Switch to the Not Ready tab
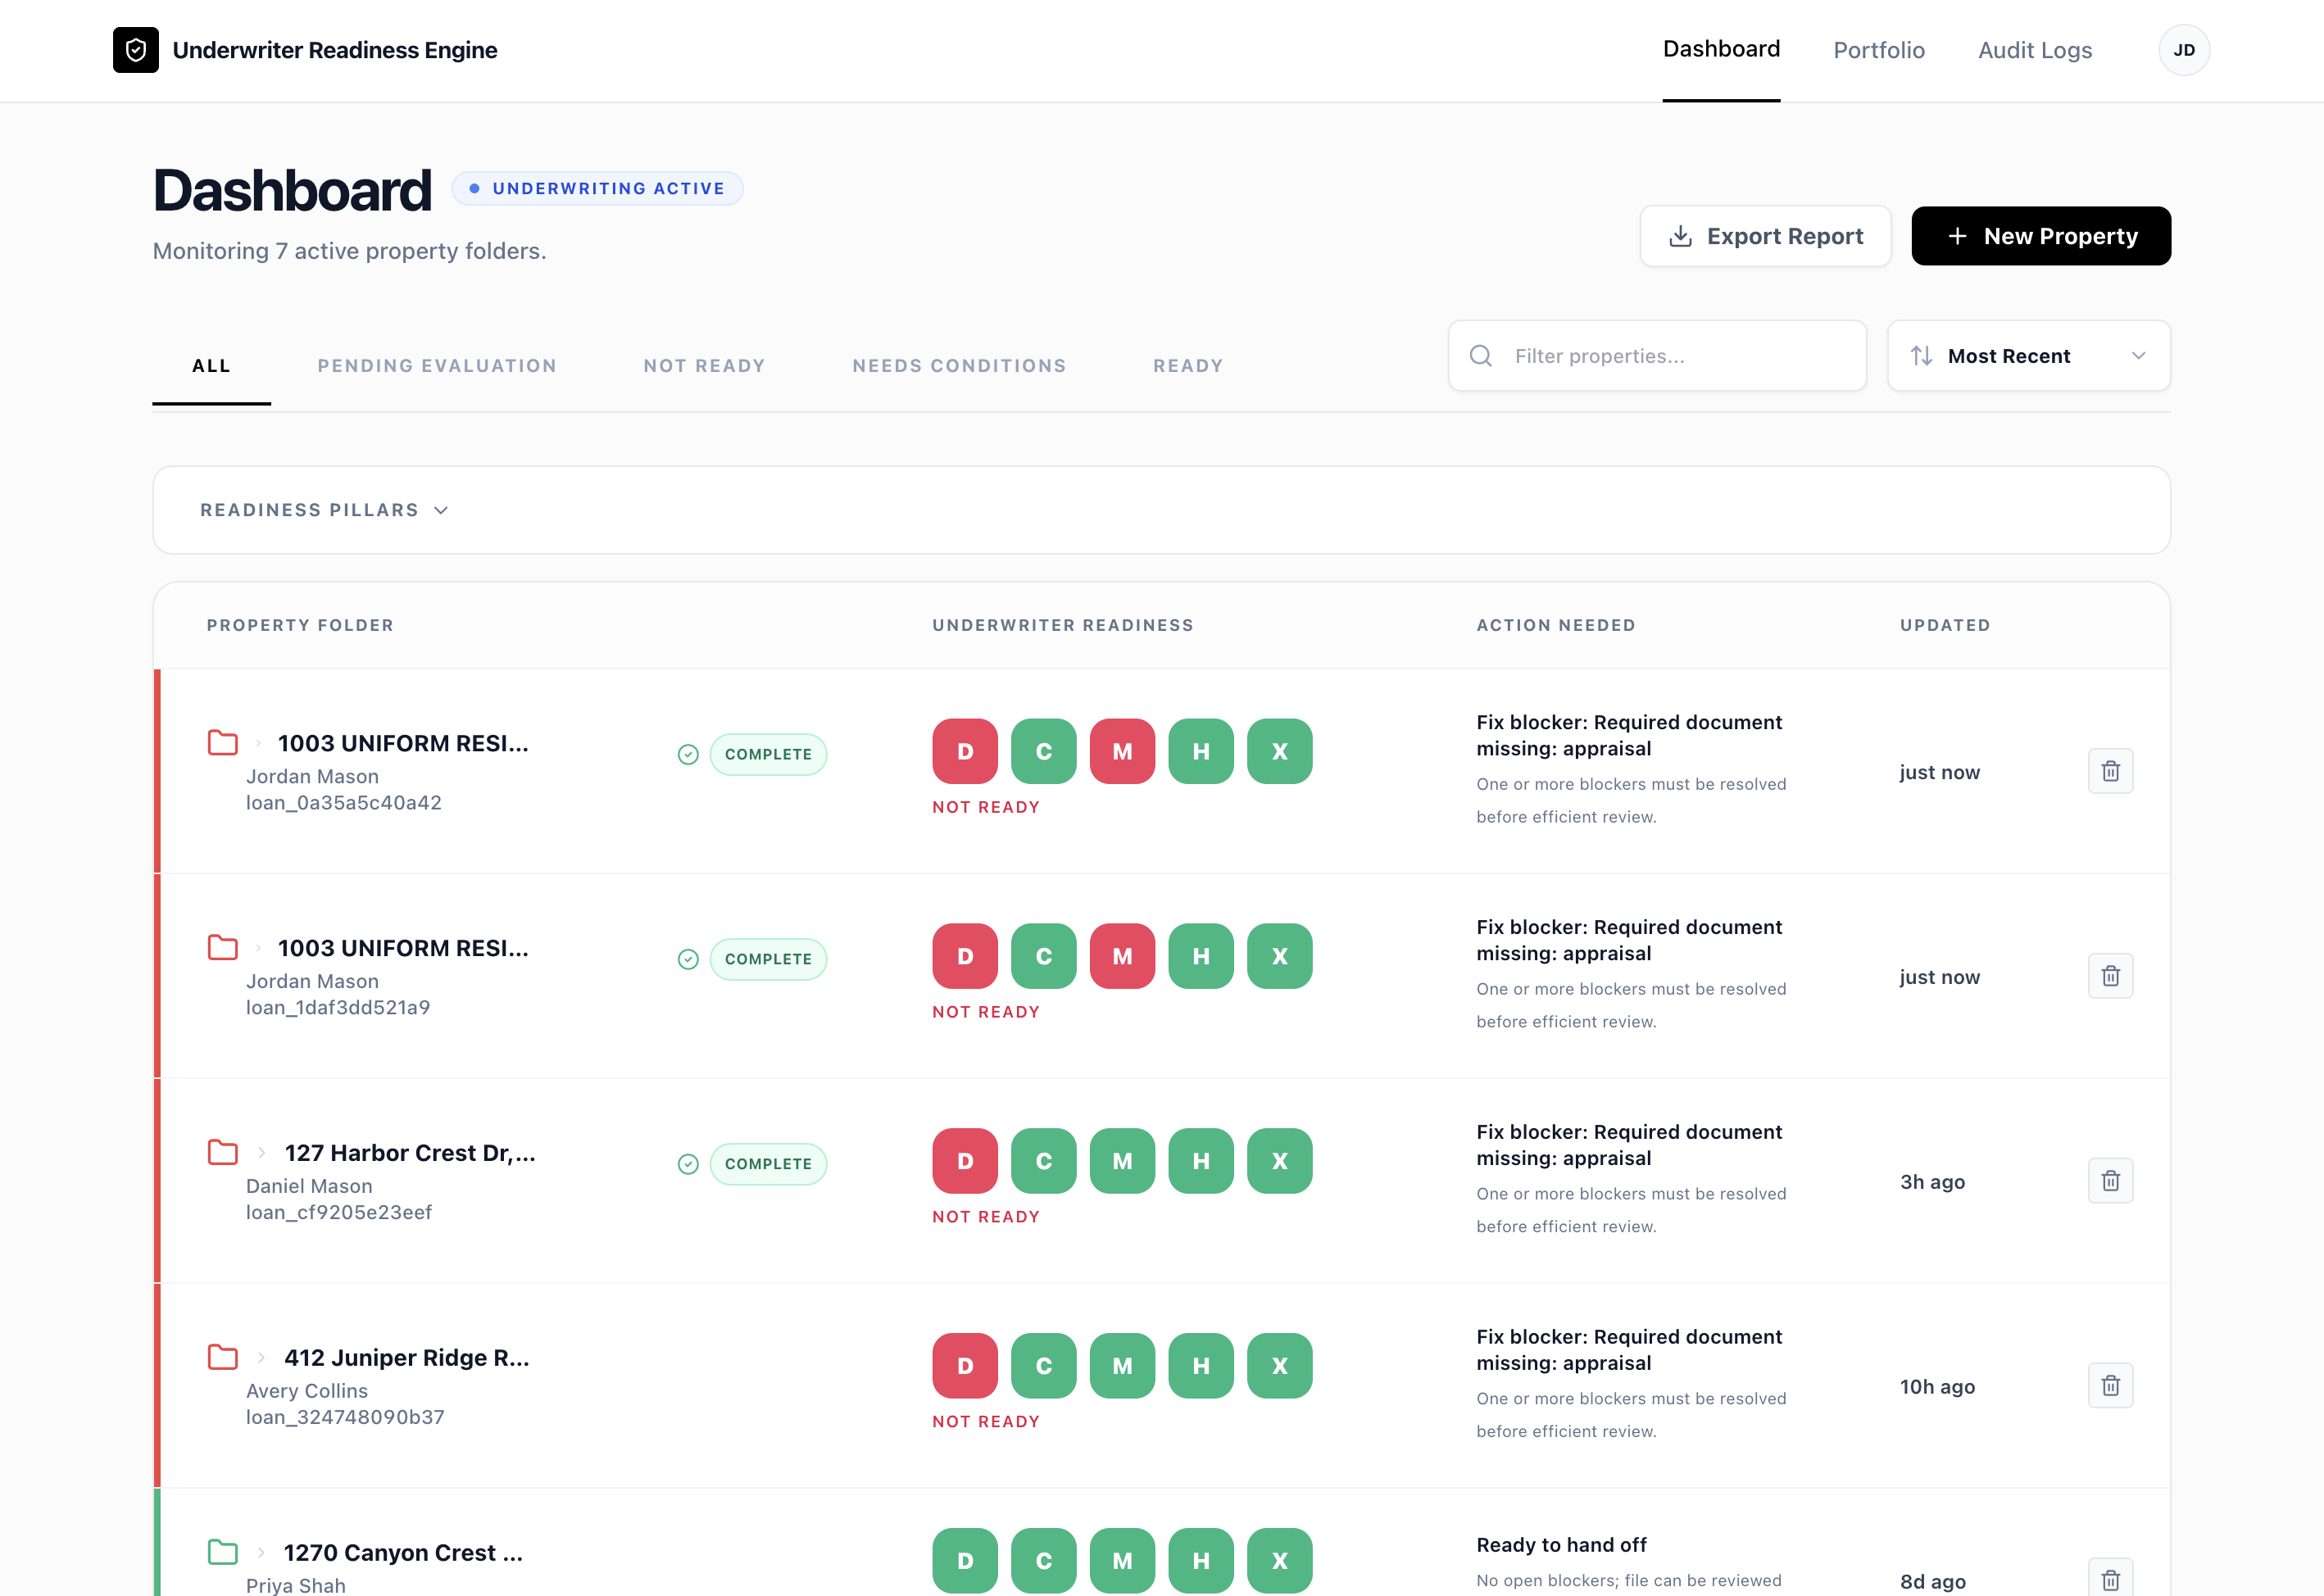 click(704, 366)
